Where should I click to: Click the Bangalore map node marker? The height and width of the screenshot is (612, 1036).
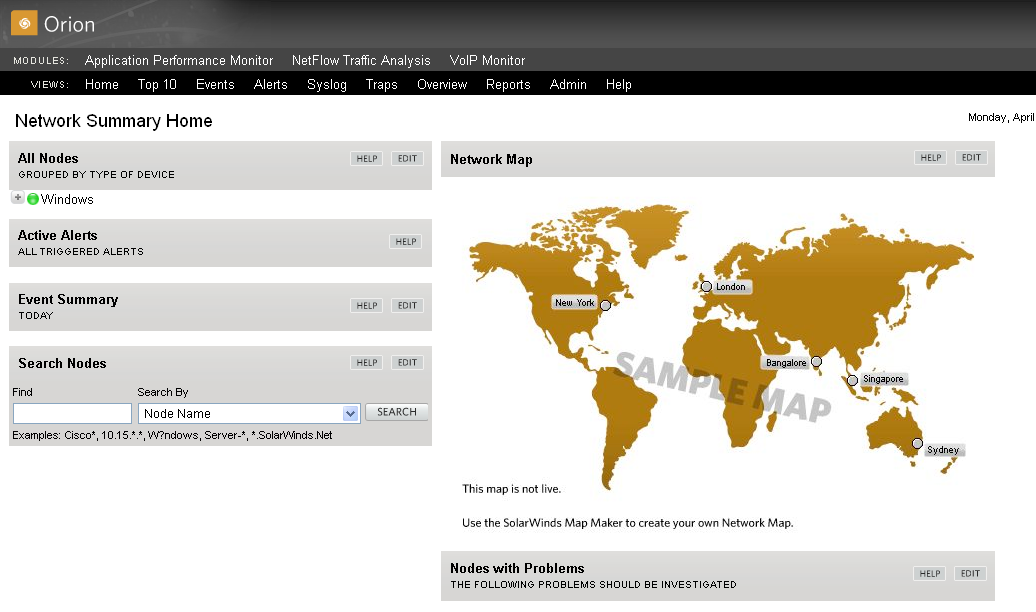pos(817,362)
